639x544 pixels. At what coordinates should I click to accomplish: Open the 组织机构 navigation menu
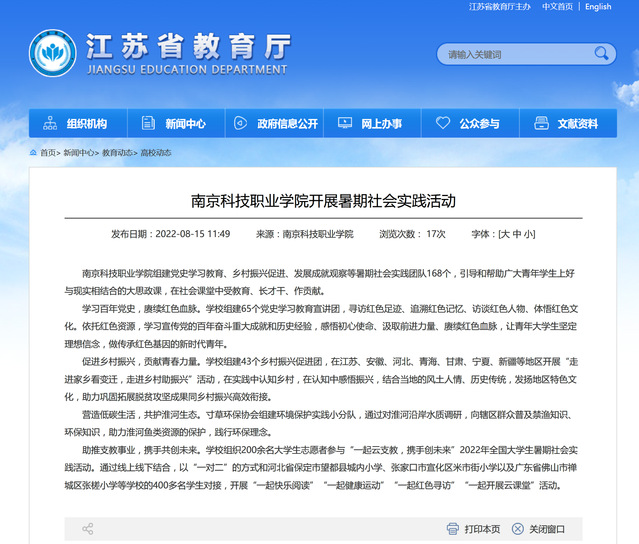tap(77, 124)
